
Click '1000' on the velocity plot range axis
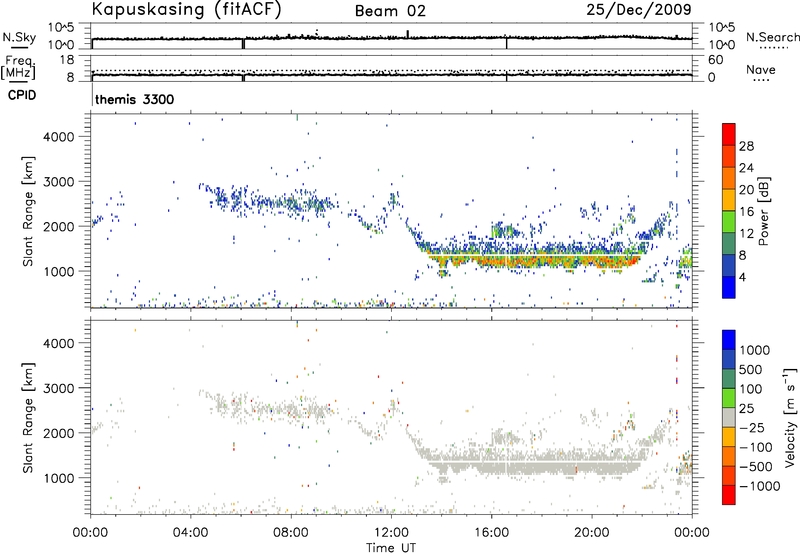pos(59,478)
